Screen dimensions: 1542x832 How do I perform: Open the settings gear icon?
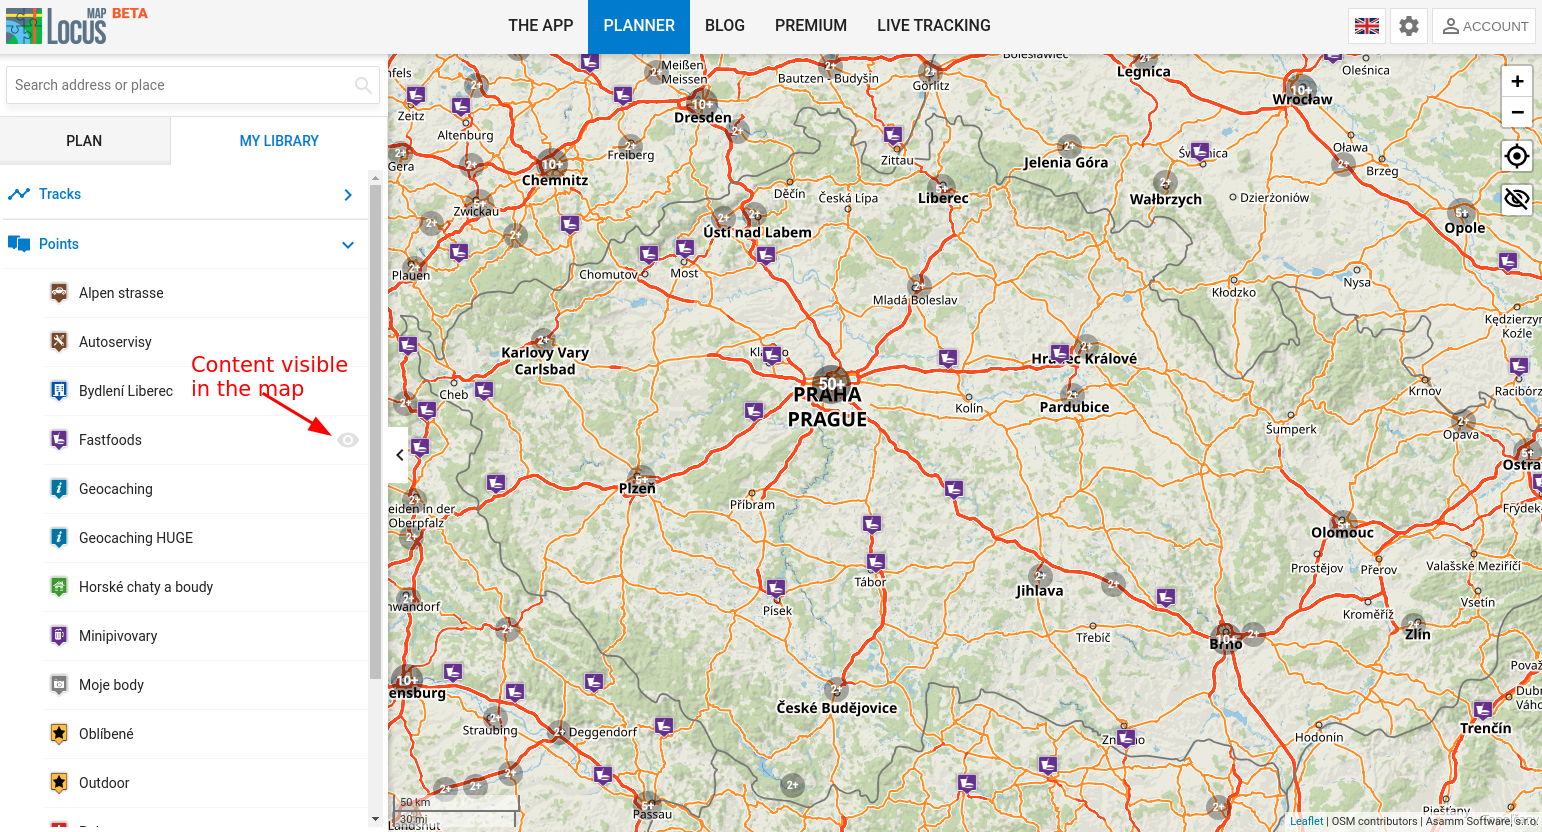coord(1409,26)
